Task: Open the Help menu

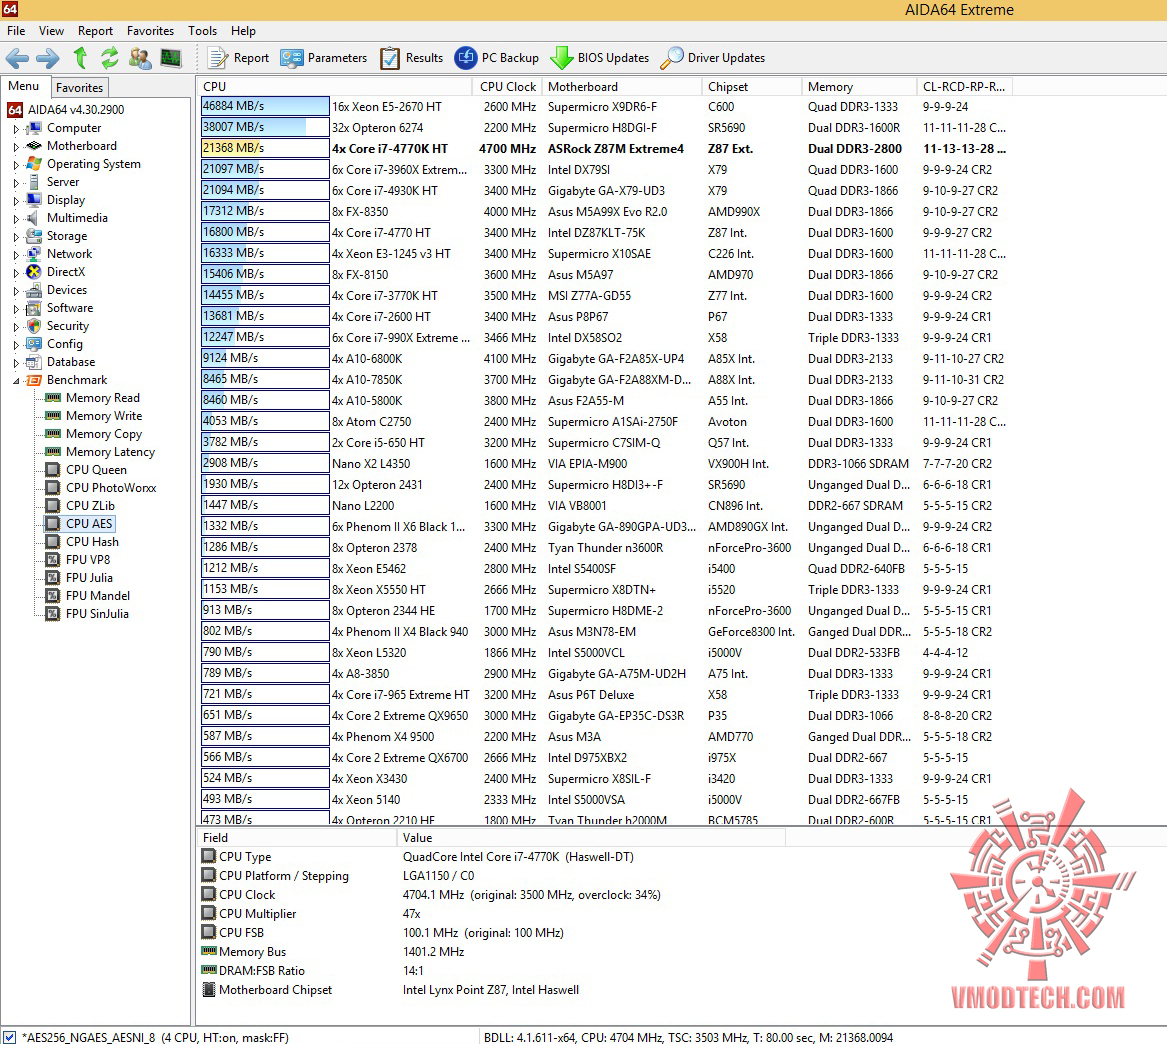Action: 243,31
